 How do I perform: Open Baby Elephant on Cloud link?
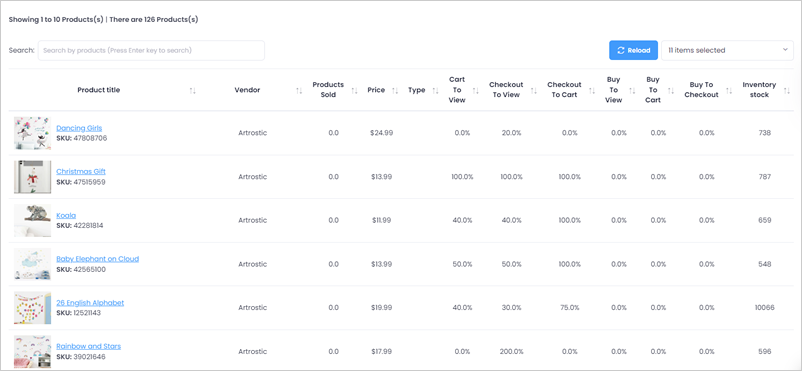tap(98, 259)
